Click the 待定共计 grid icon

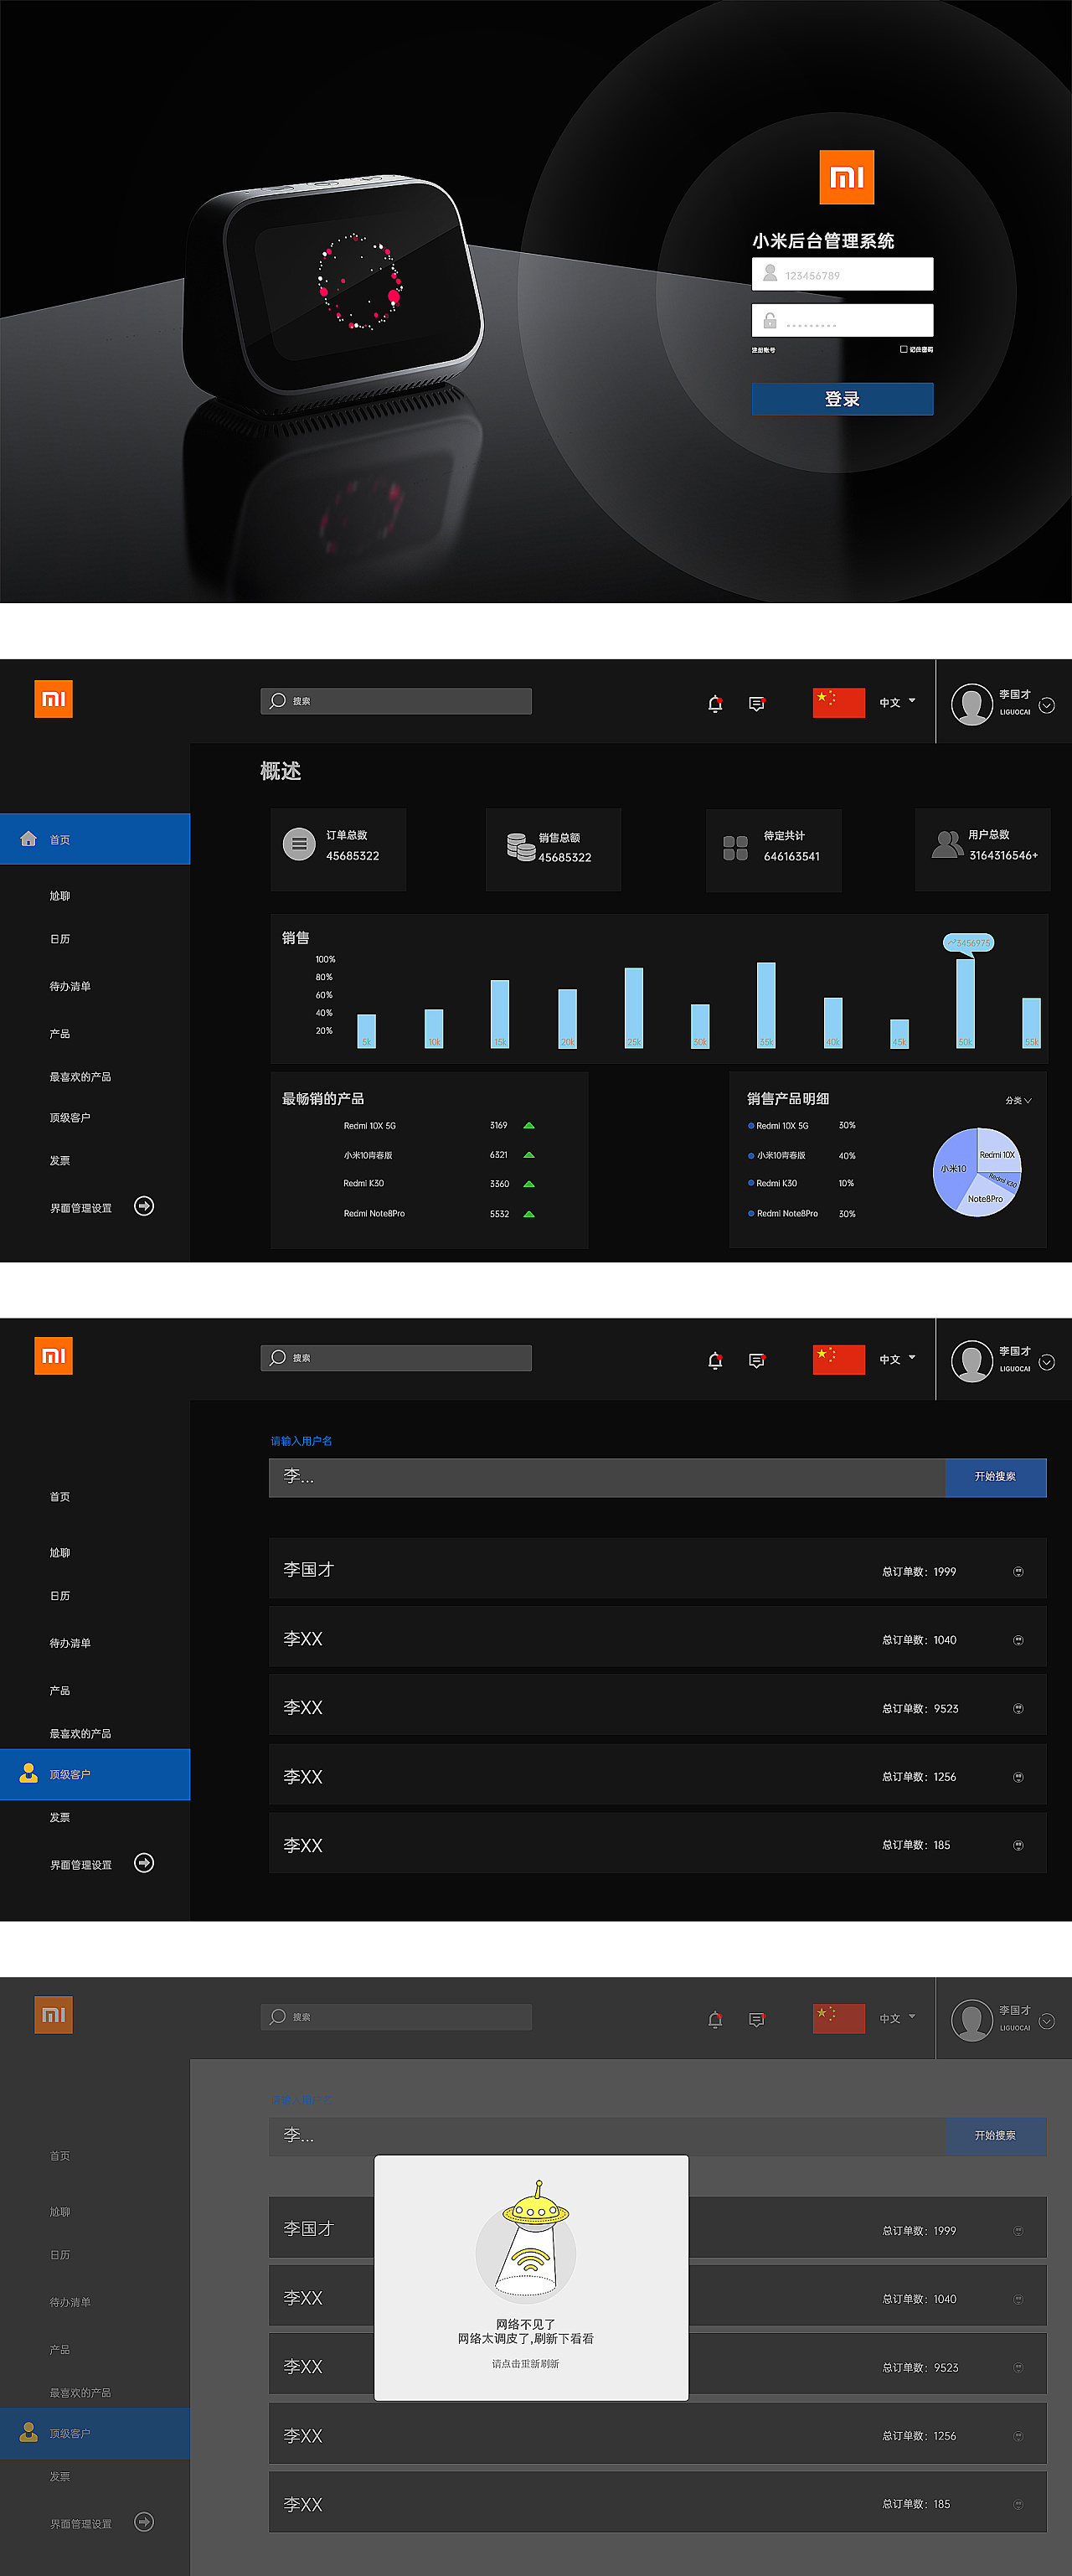735,848
